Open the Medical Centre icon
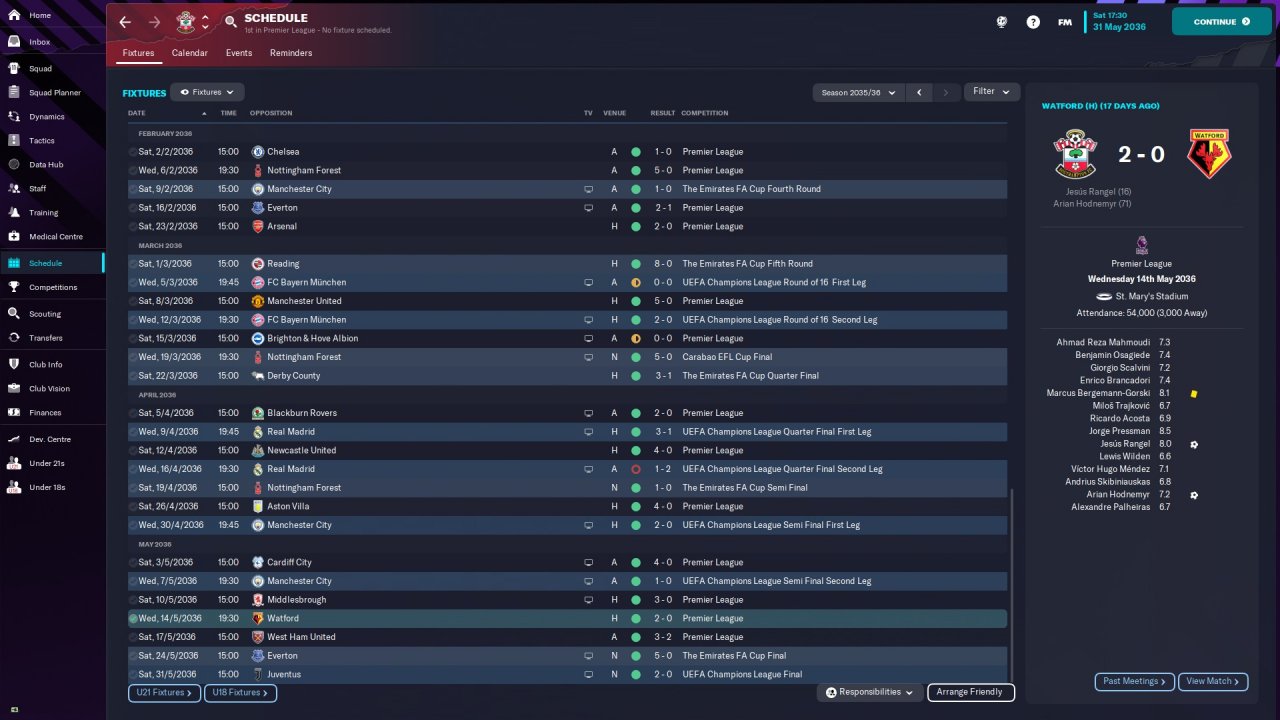1280x720 pixels. point(14,237)
